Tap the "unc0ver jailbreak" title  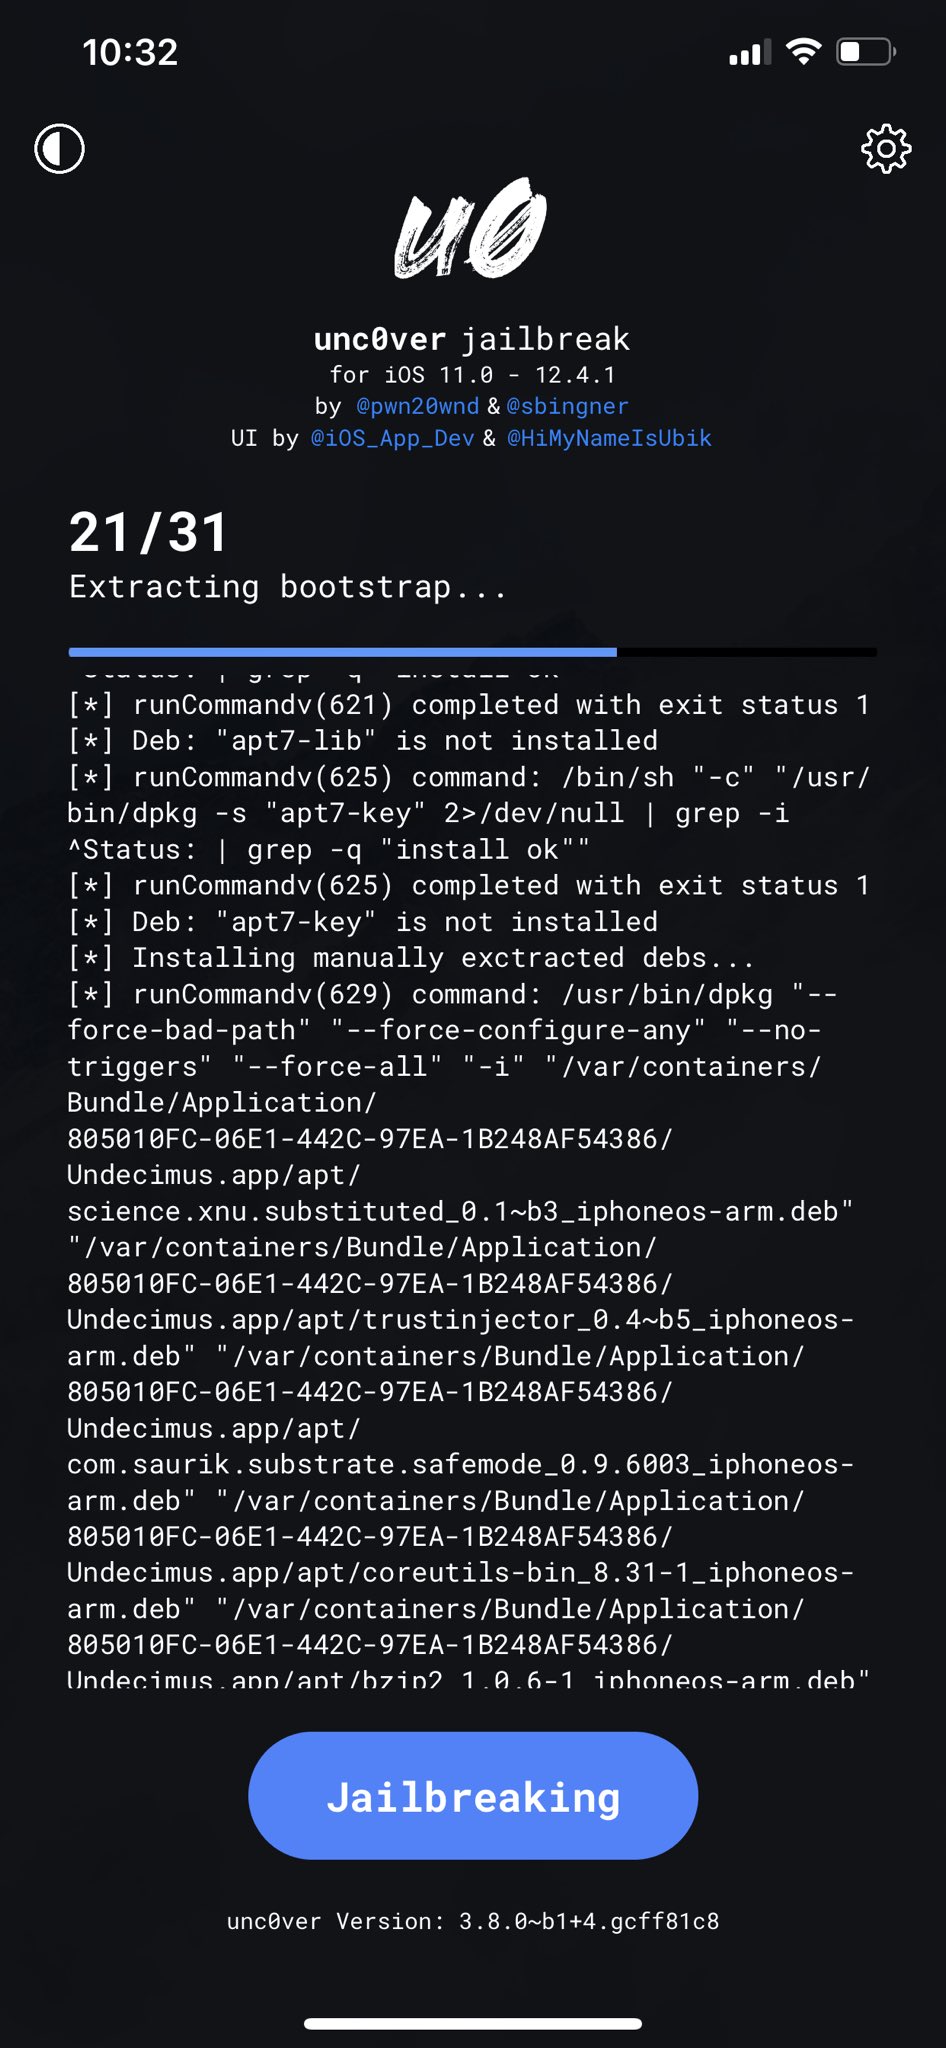(x=472, y=339)
